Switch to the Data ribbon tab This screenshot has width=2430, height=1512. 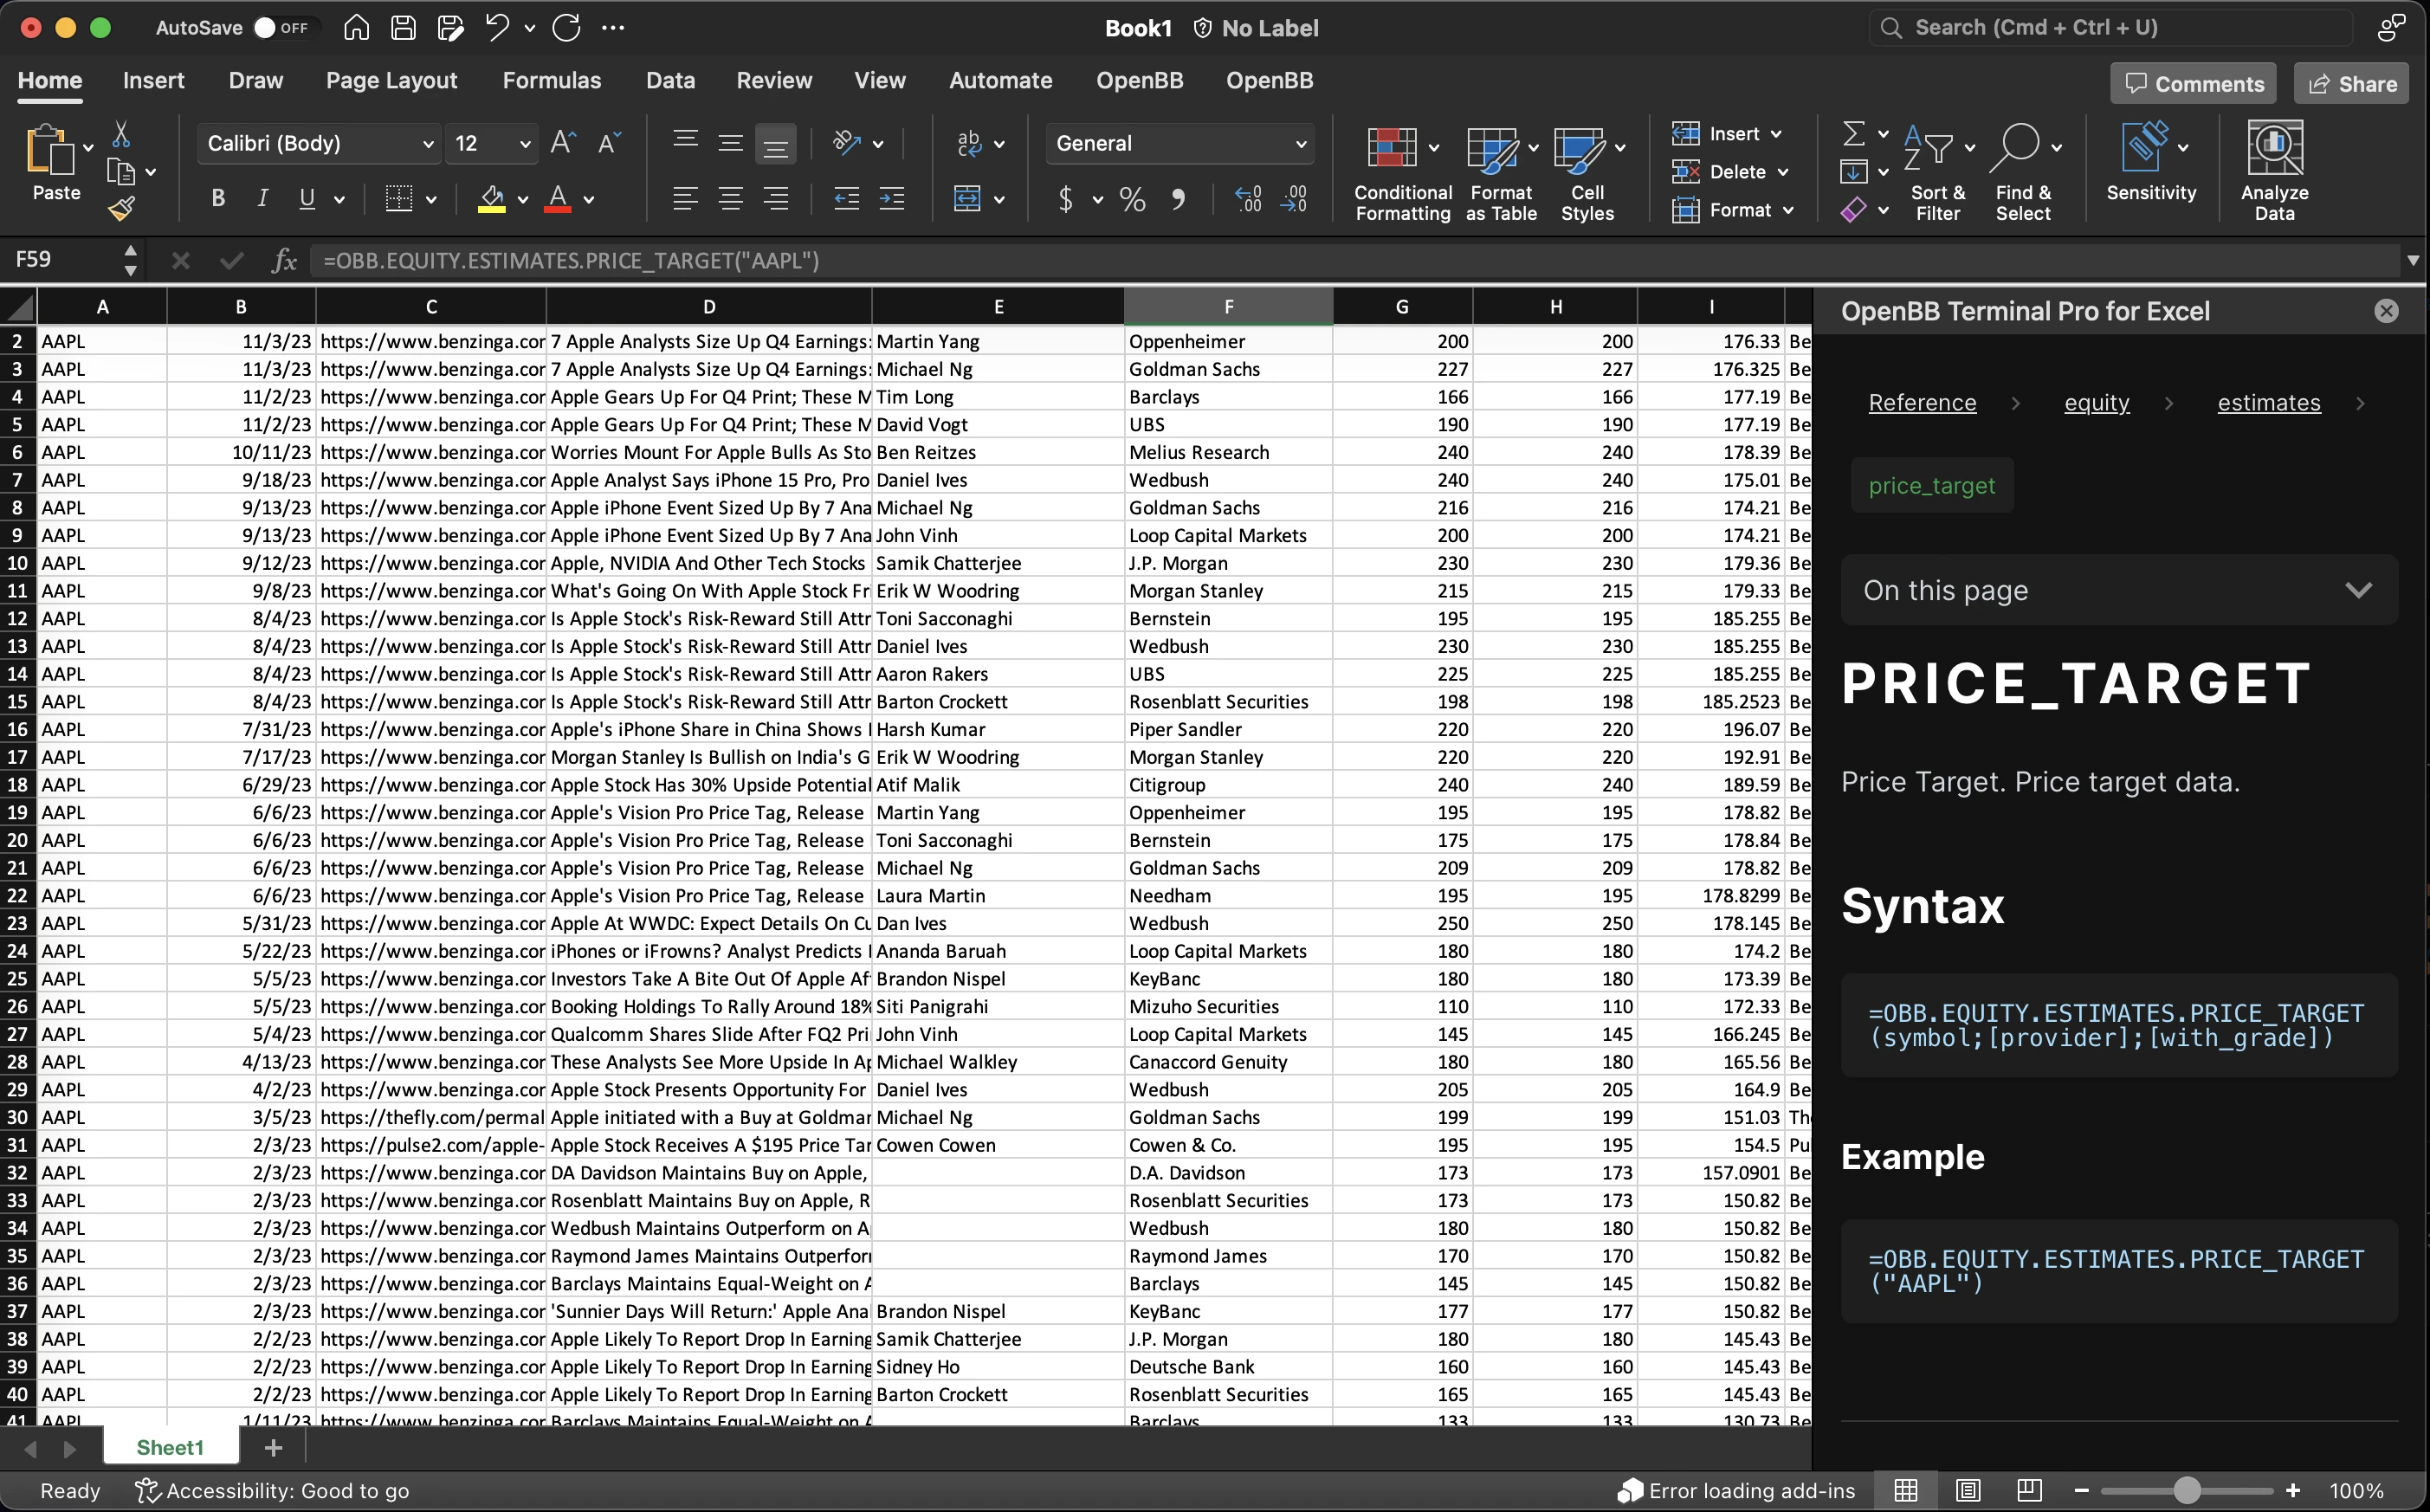coord(670,81)
